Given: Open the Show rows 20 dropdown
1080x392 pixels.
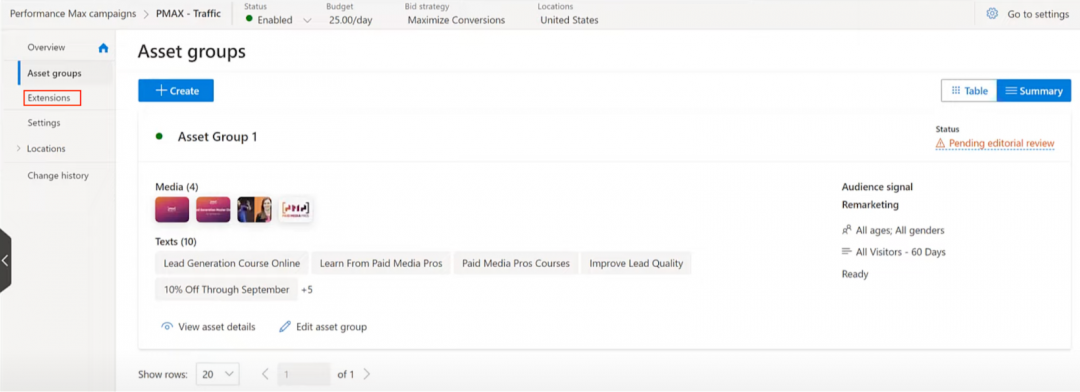Looking at the screenshot, I should (218, 374).
